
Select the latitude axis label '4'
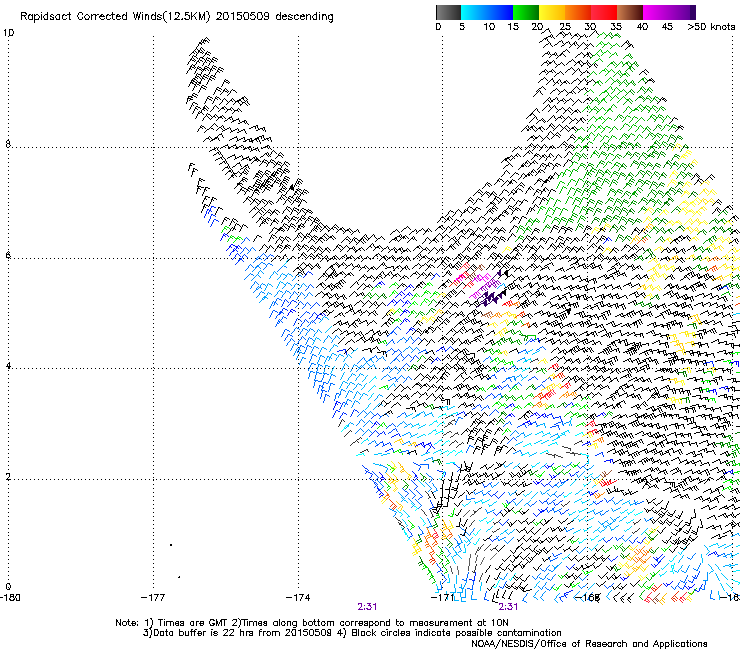pyautogui.click(x=8, y=366)
